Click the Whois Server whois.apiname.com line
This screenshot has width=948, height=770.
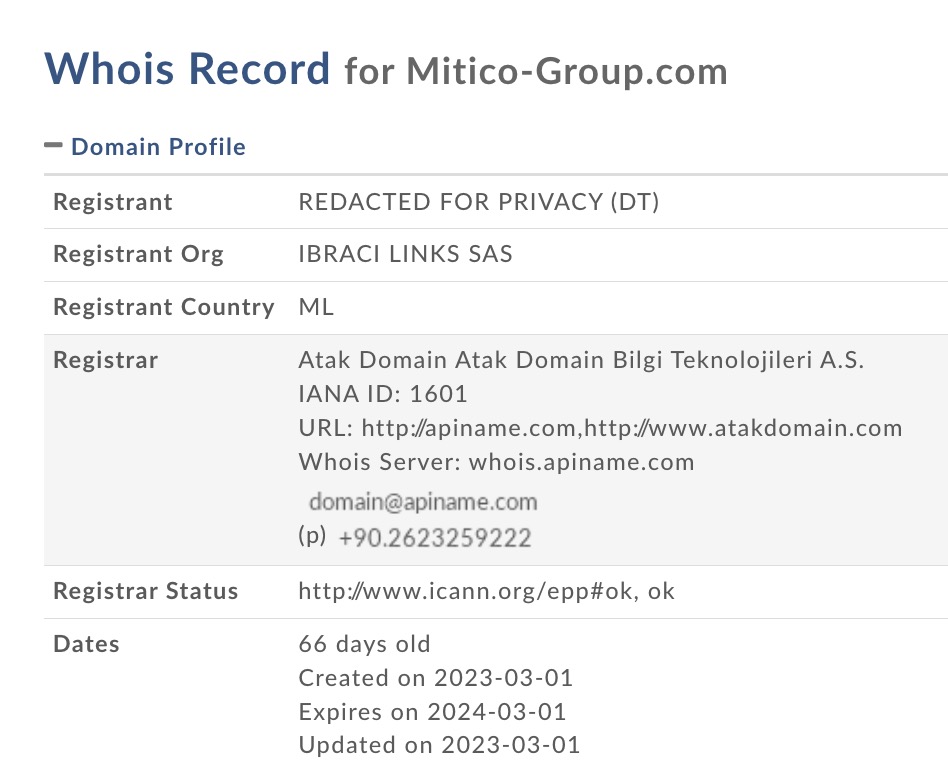[x=496, y=462]
